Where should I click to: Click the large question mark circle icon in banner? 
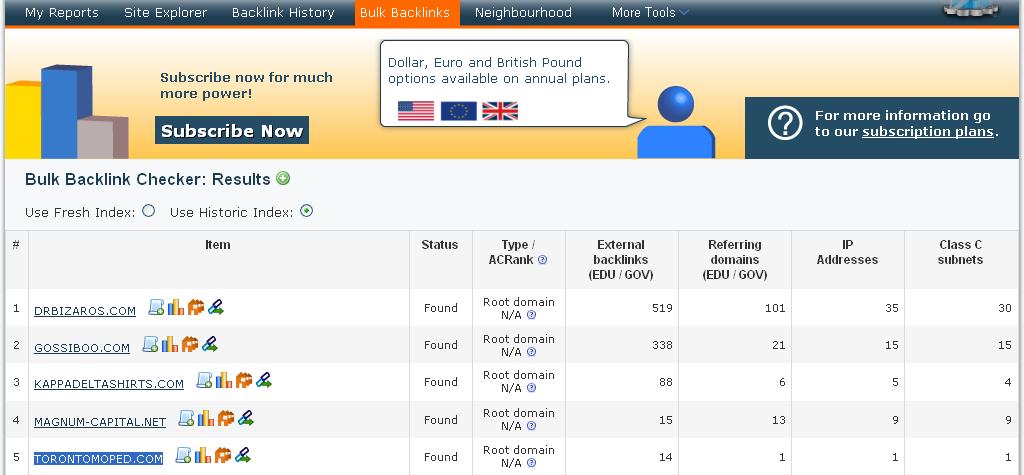[x=784, y=123]
